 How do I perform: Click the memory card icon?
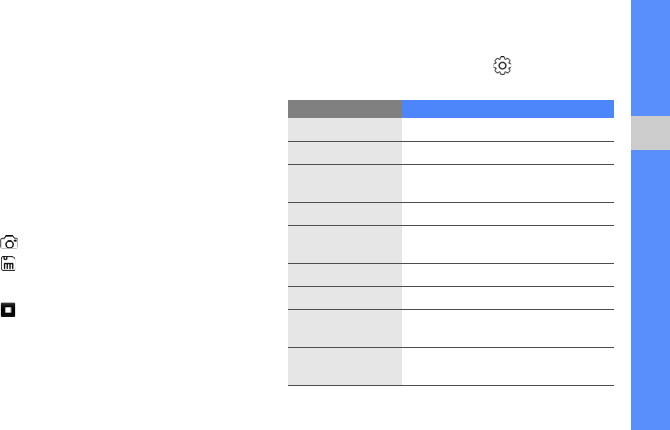click(10, 265)
